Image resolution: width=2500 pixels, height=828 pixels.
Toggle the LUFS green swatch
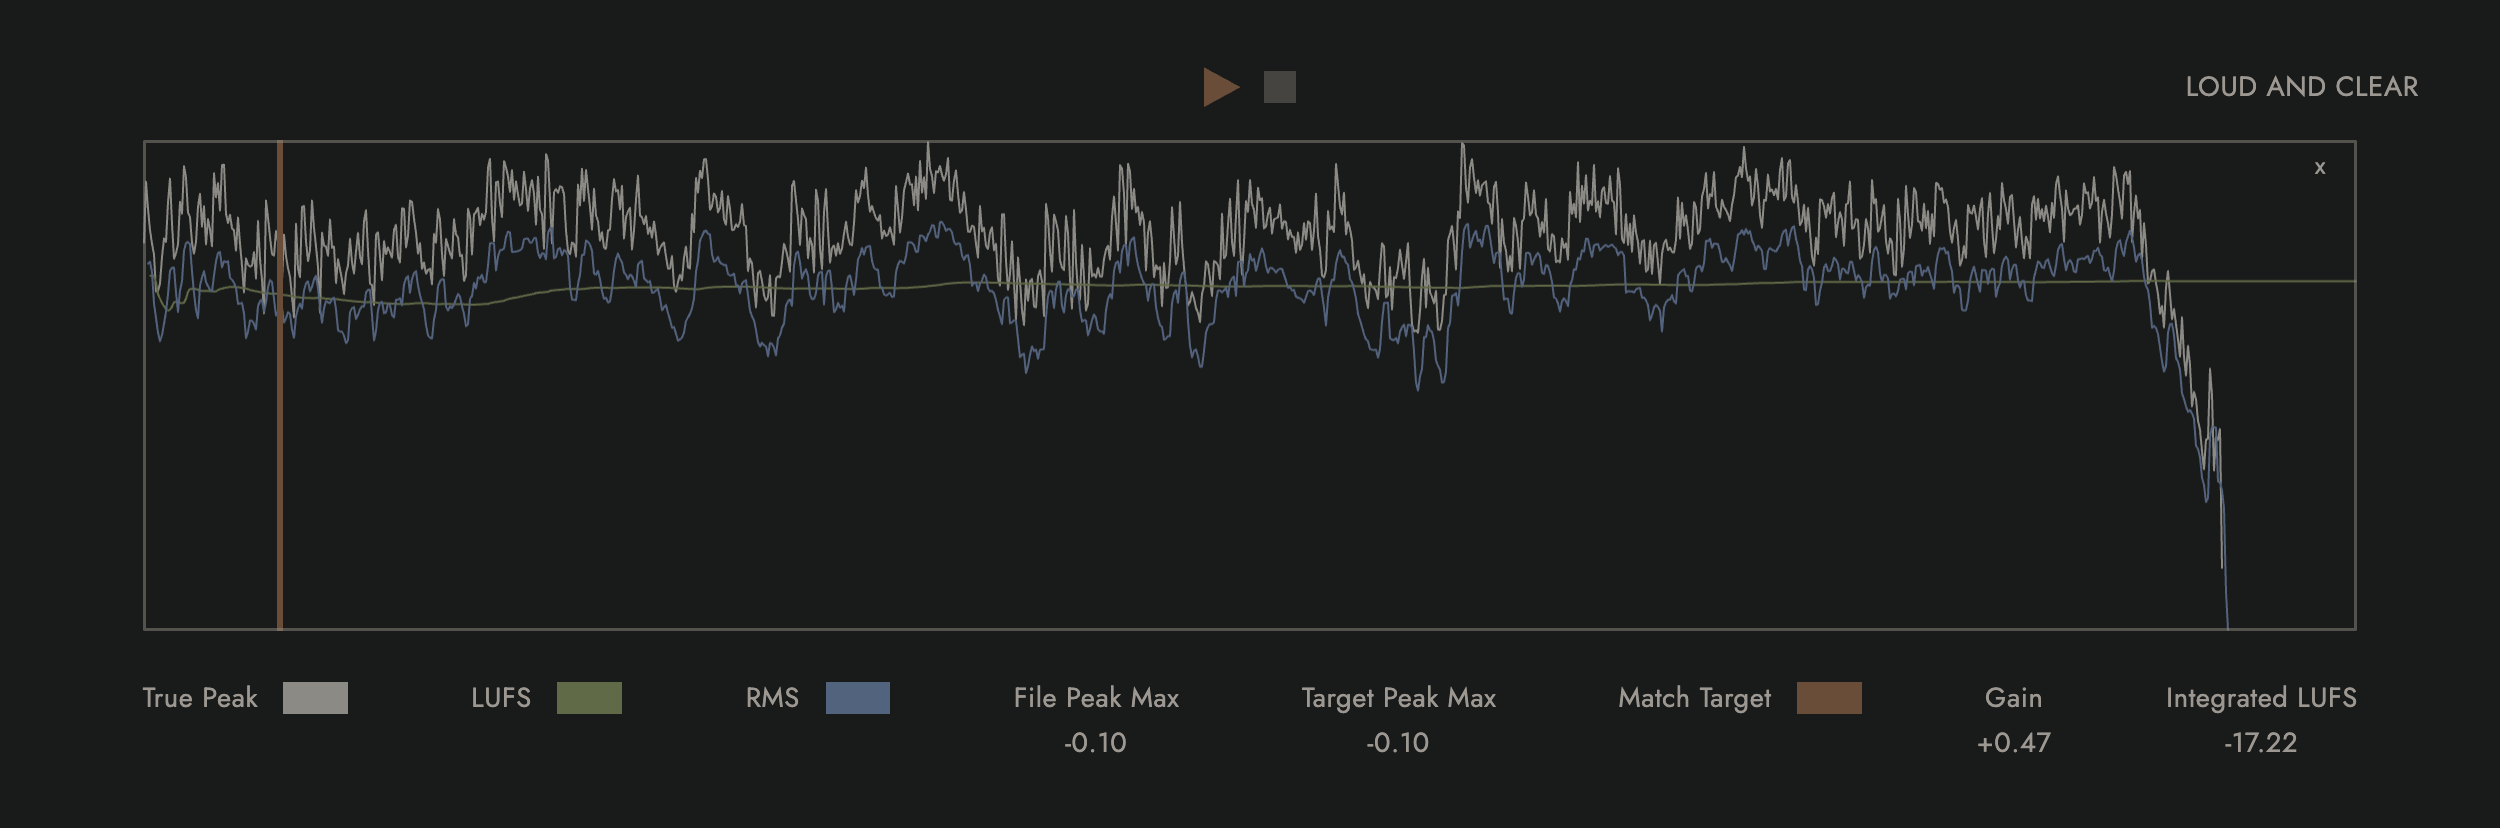coord(589,698)
